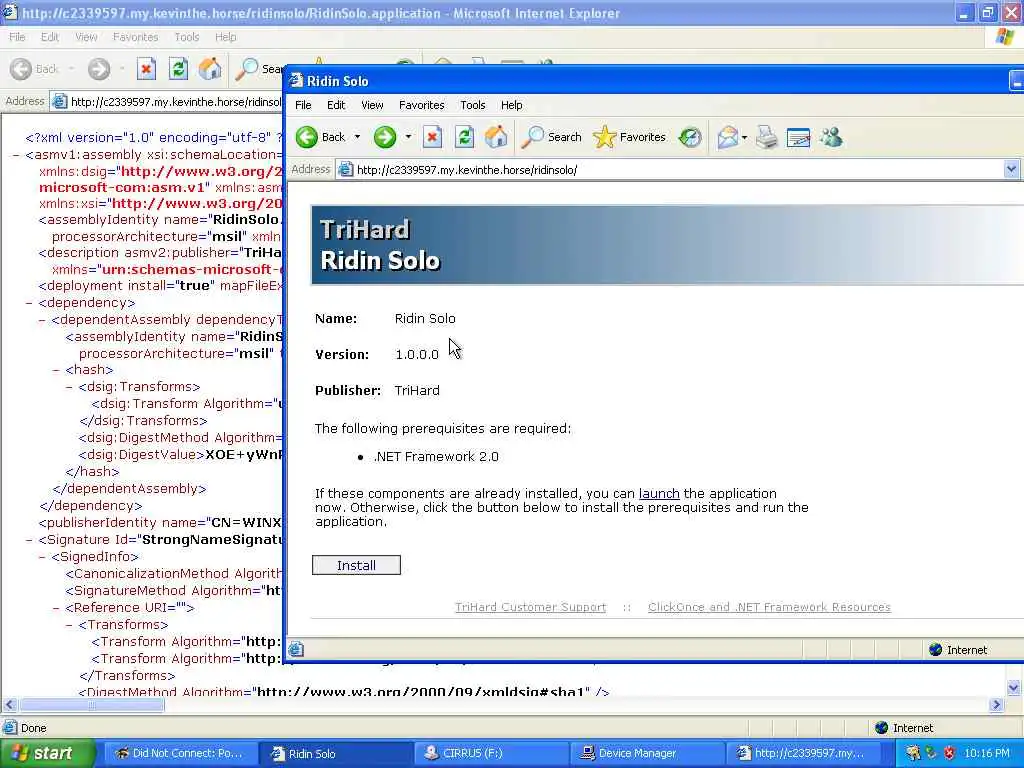Open Messenger icon in Ridin Solo toolbar
The width and height of the screenshot is (1024, 768).
coord(831,137)
